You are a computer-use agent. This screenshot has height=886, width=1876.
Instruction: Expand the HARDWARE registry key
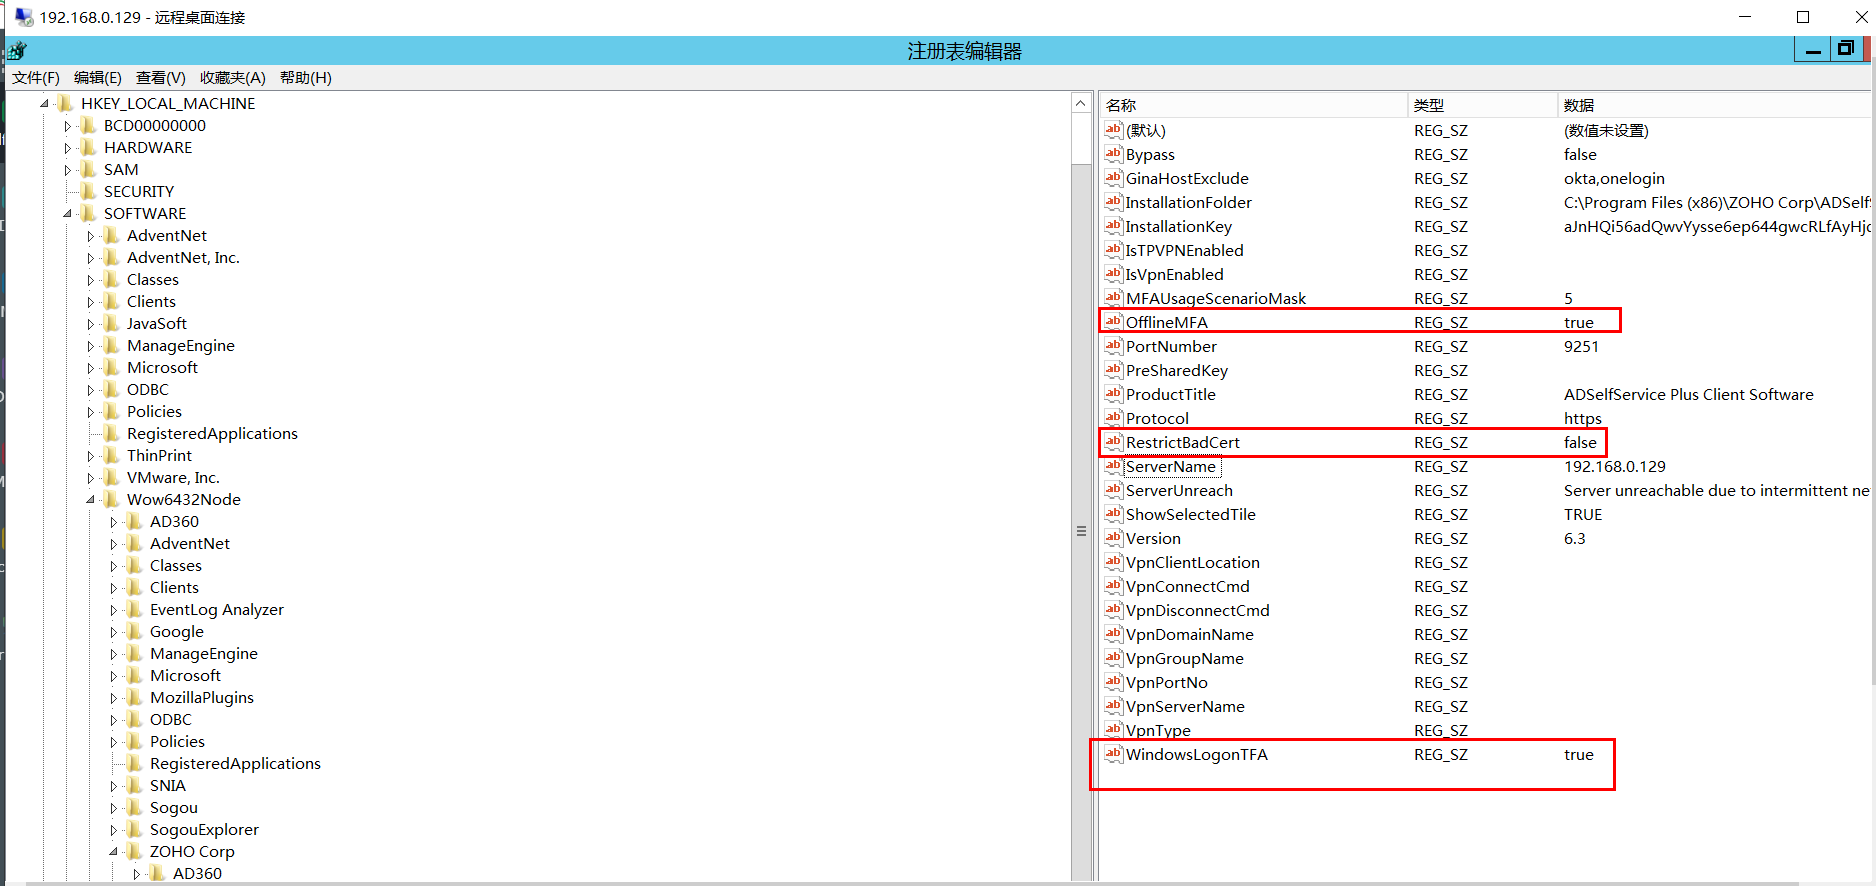point(67,148)
